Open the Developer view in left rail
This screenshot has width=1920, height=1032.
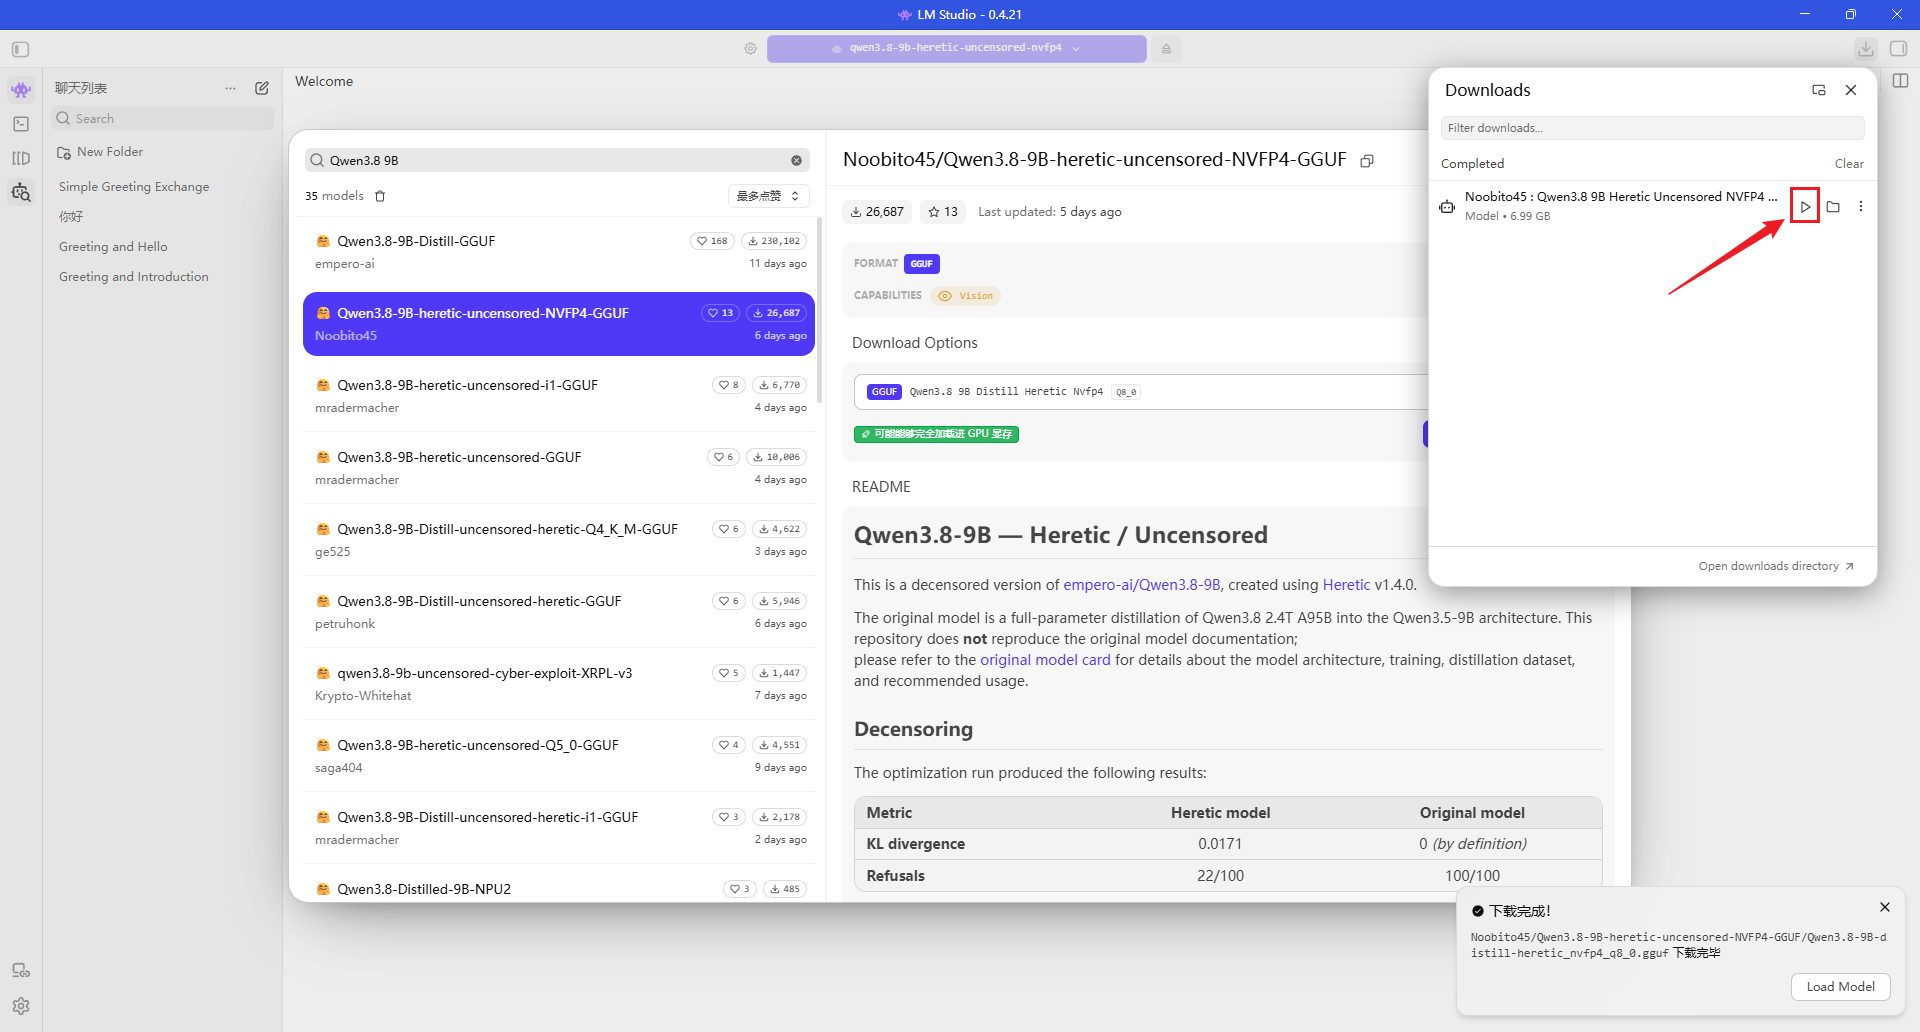[x=21, y=124]
